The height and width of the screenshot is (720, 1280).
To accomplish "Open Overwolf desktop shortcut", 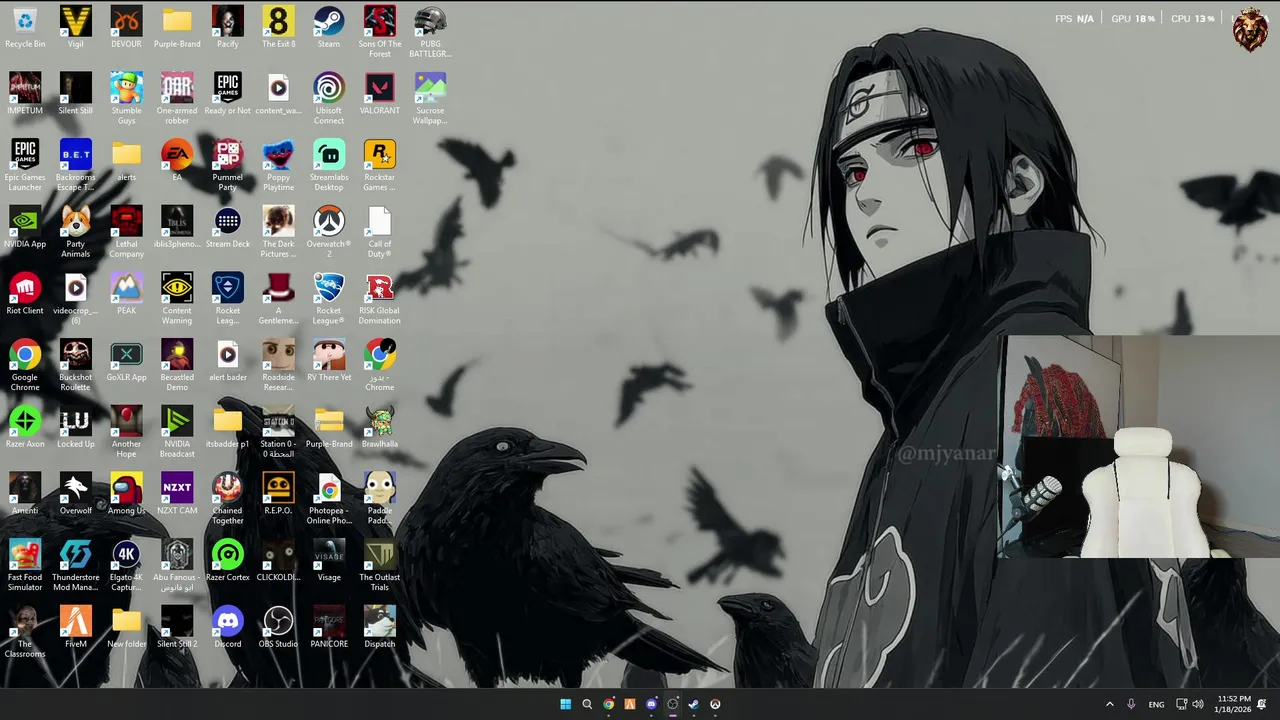I will click(76, 495).
